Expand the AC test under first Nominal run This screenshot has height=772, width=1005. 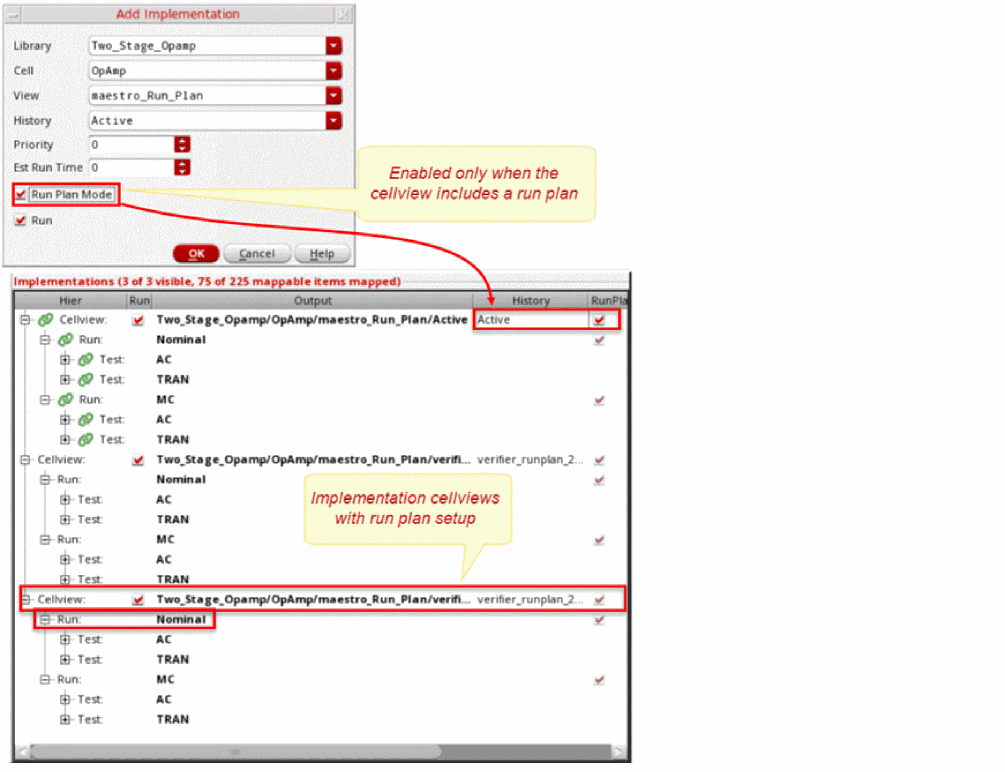click(65, 360)
